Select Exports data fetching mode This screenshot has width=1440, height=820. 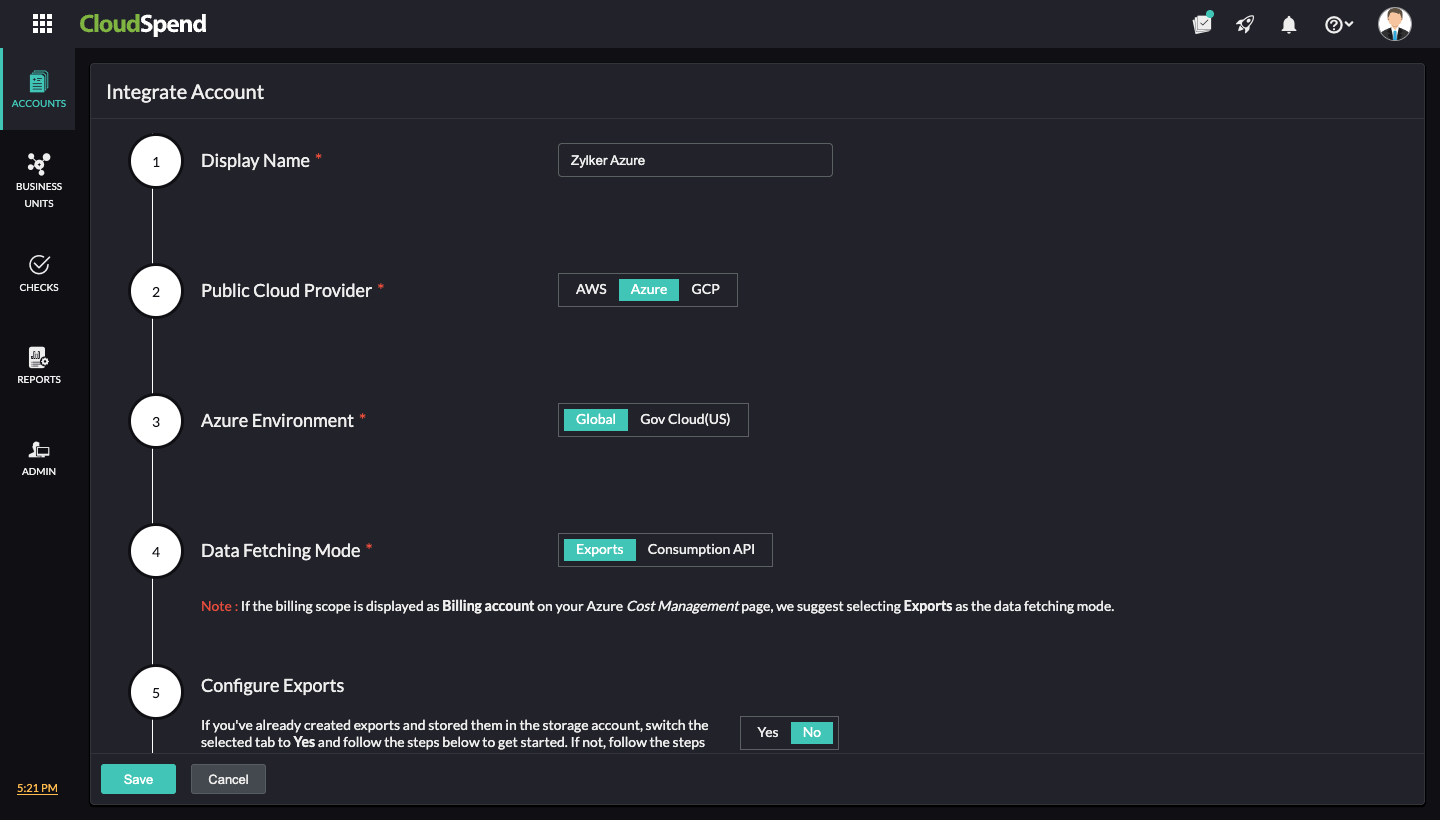600,549
